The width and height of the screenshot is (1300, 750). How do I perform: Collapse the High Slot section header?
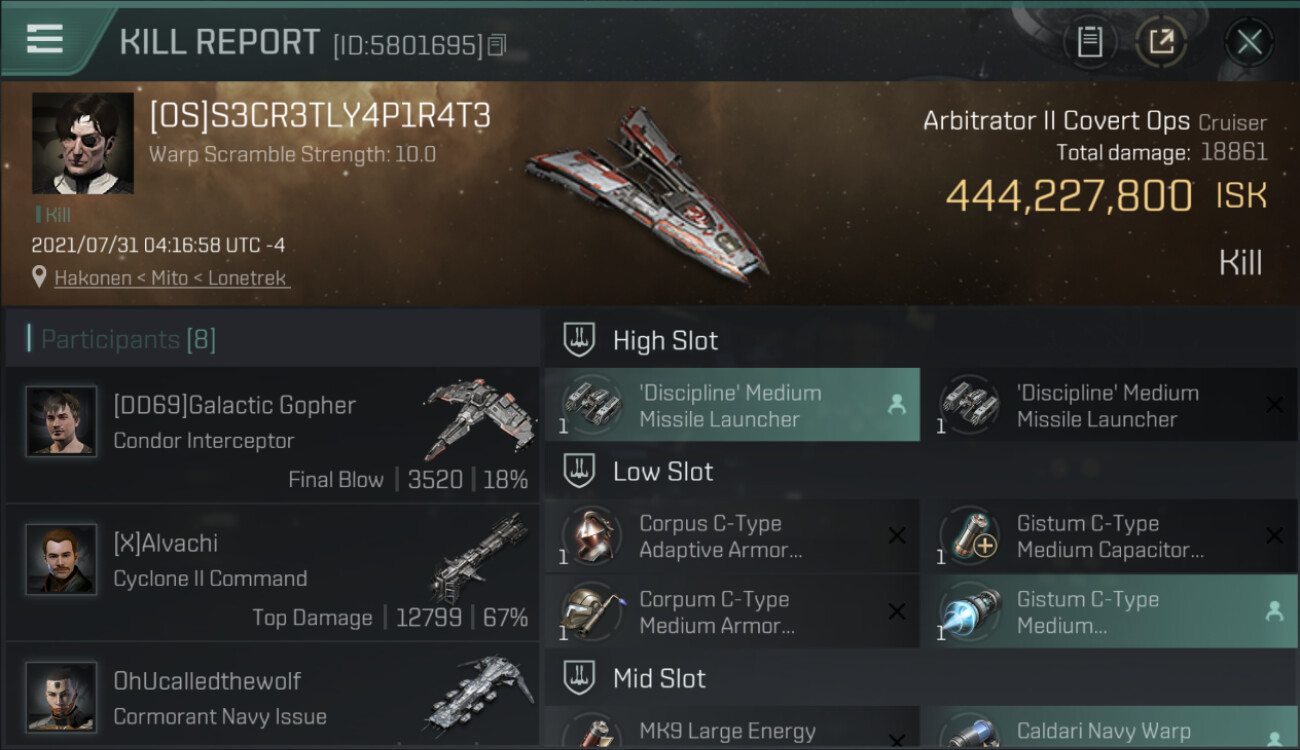921,341
